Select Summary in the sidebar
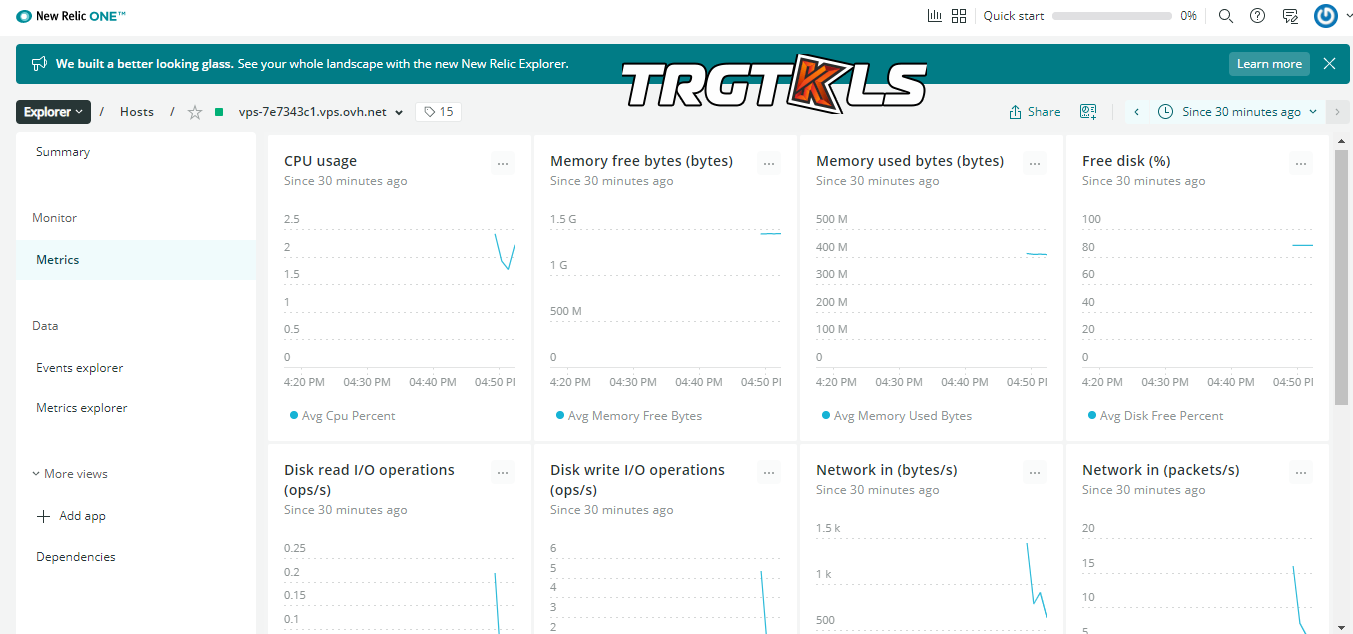 63,152
